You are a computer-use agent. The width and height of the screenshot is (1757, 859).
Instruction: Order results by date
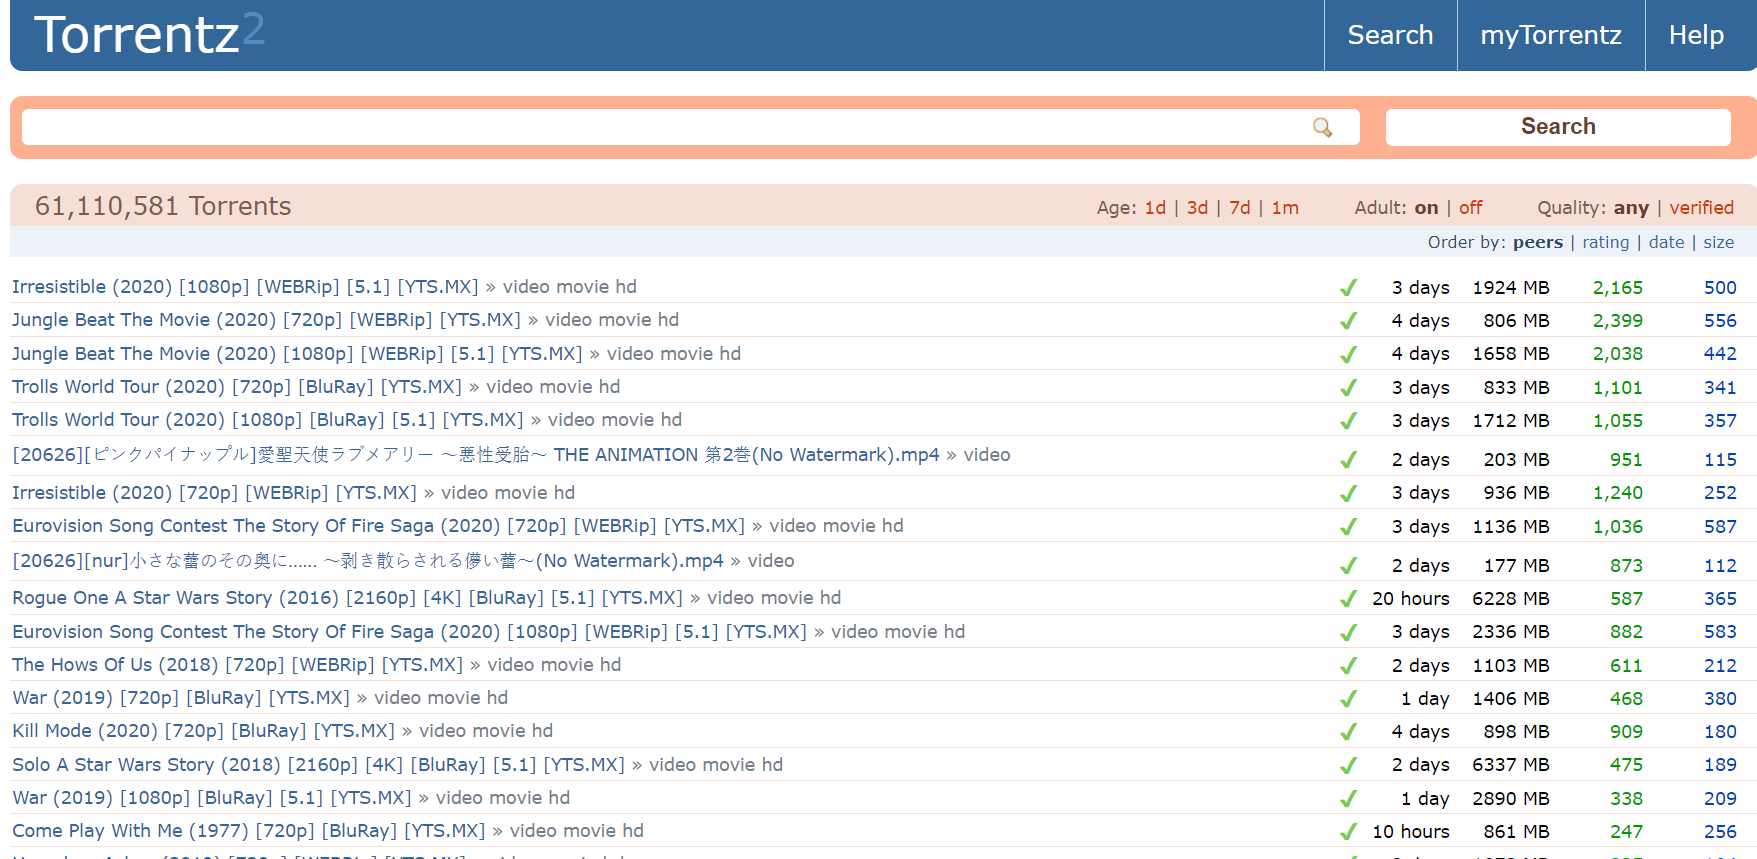coord(1666,242)
